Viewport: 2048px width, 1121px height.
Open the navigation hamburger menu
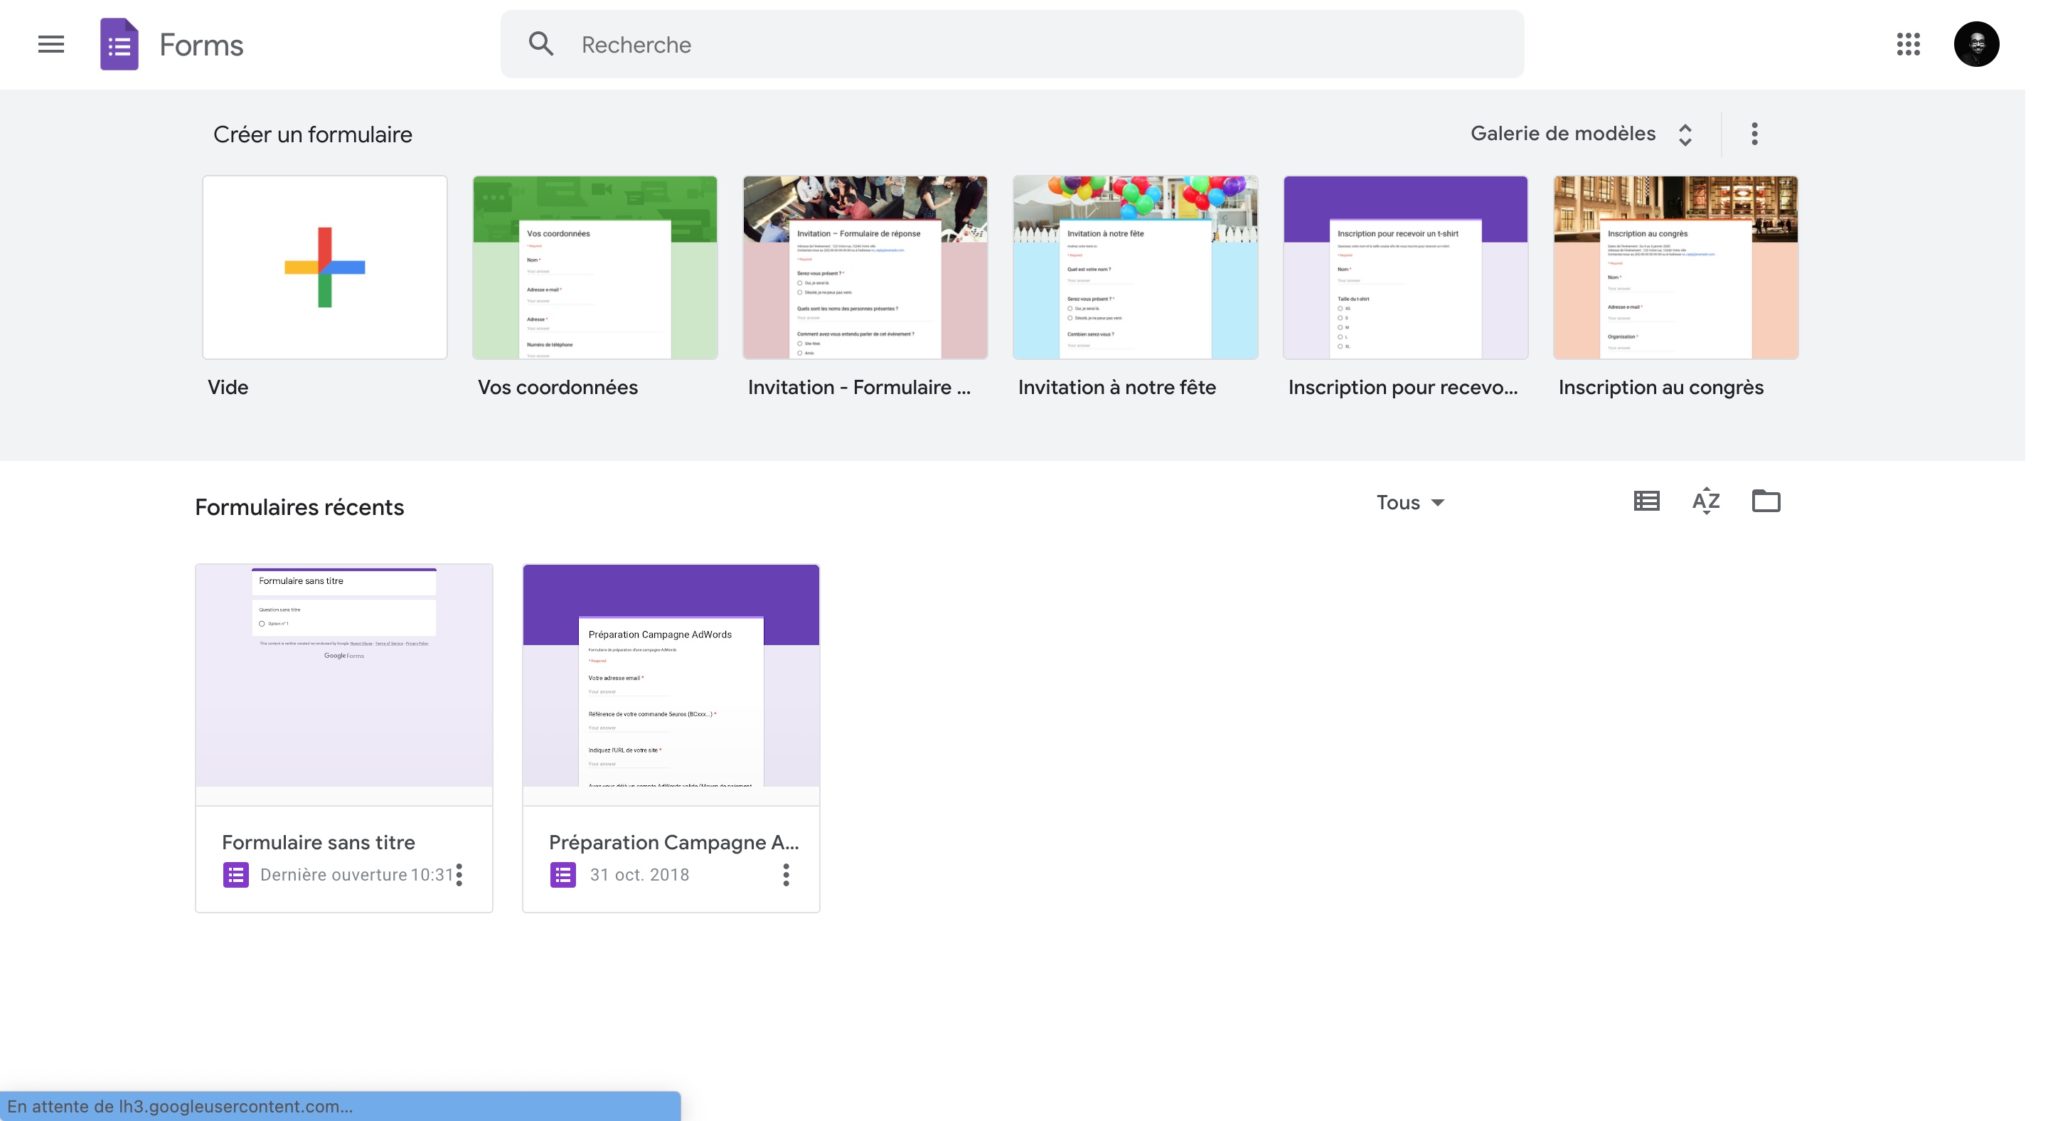(50, 44)
